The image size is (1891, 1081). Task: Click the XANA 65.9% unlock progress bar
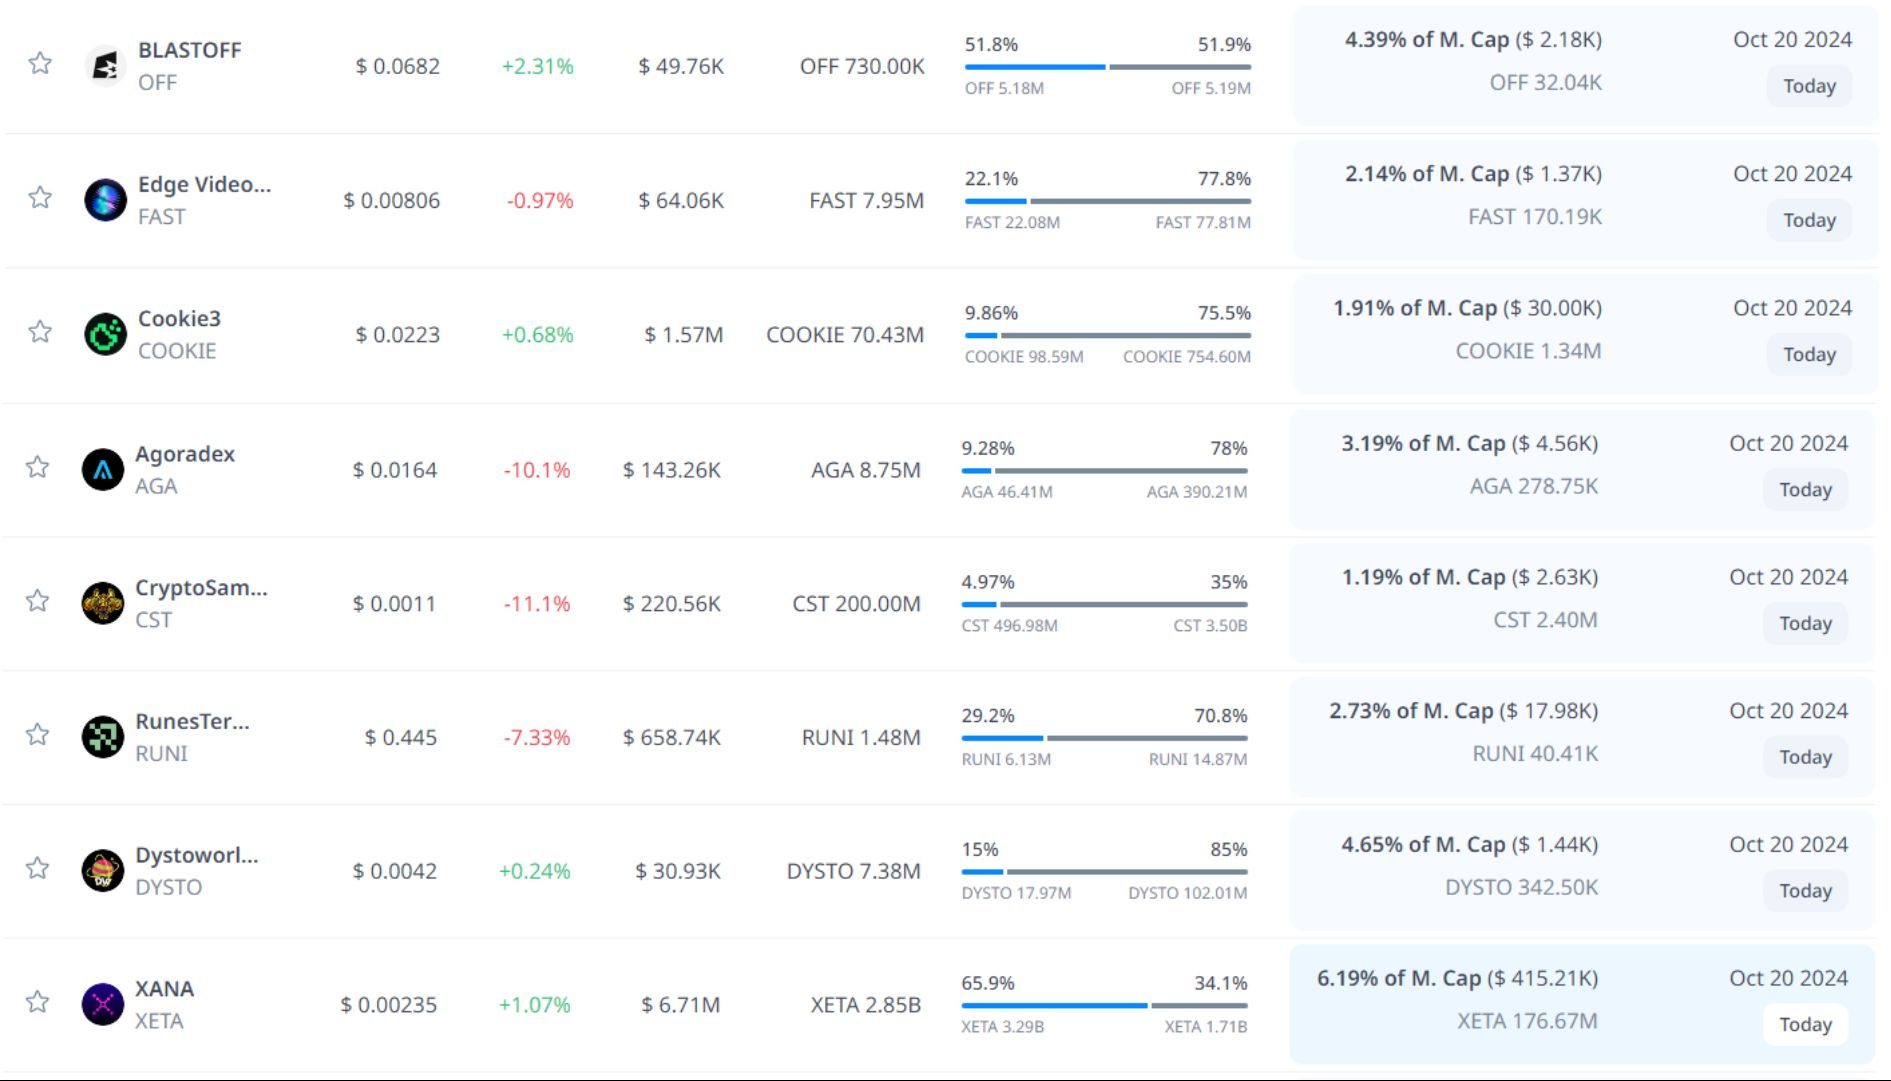click(x=1104, y=1006)
